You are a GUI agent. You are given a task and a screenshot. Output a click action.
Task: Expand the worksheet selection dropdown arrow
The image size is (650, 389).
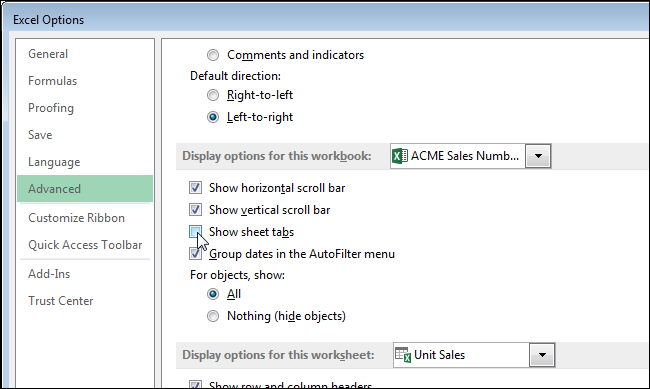pos(542,355)
